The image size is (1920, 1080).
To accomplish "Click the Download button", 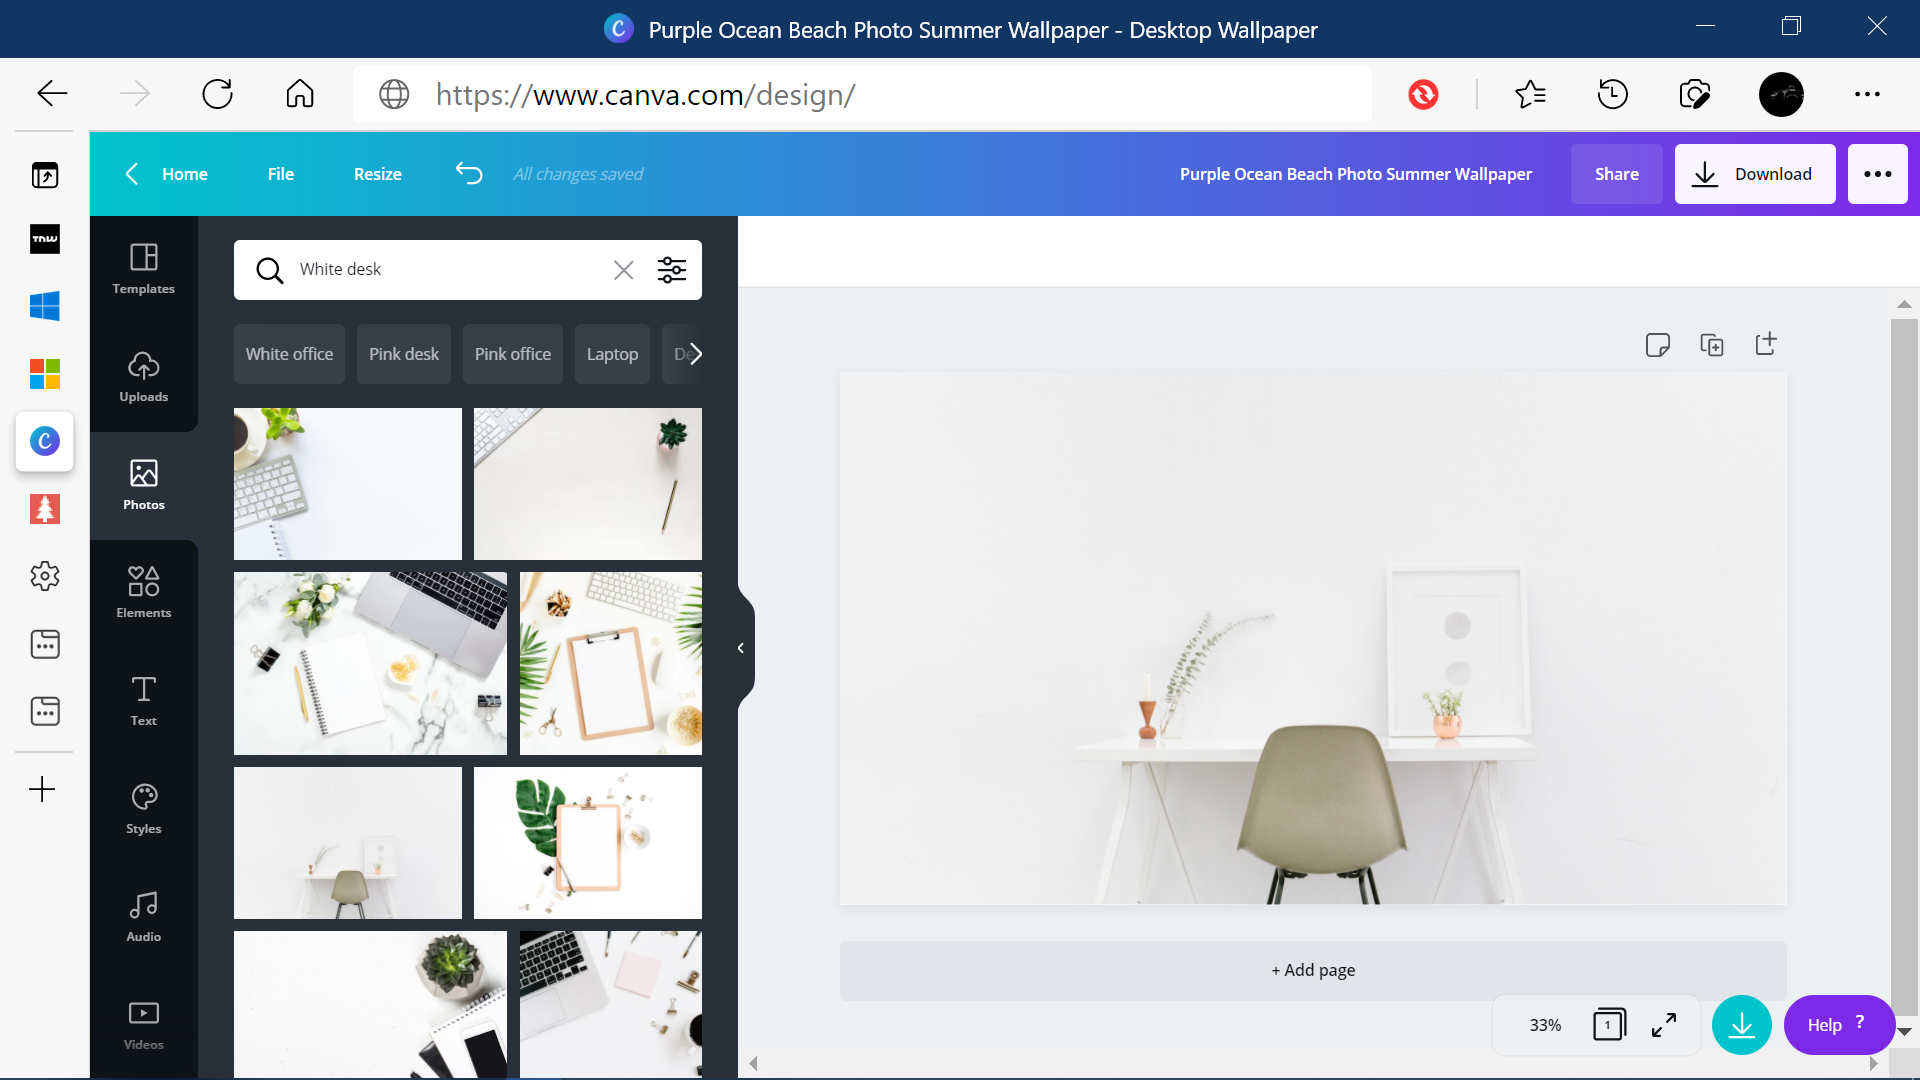I will tap(1755, 174).
